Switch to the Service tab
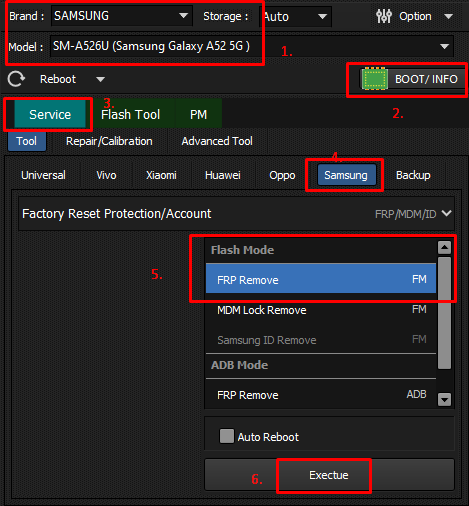 (x=50, y=114)
